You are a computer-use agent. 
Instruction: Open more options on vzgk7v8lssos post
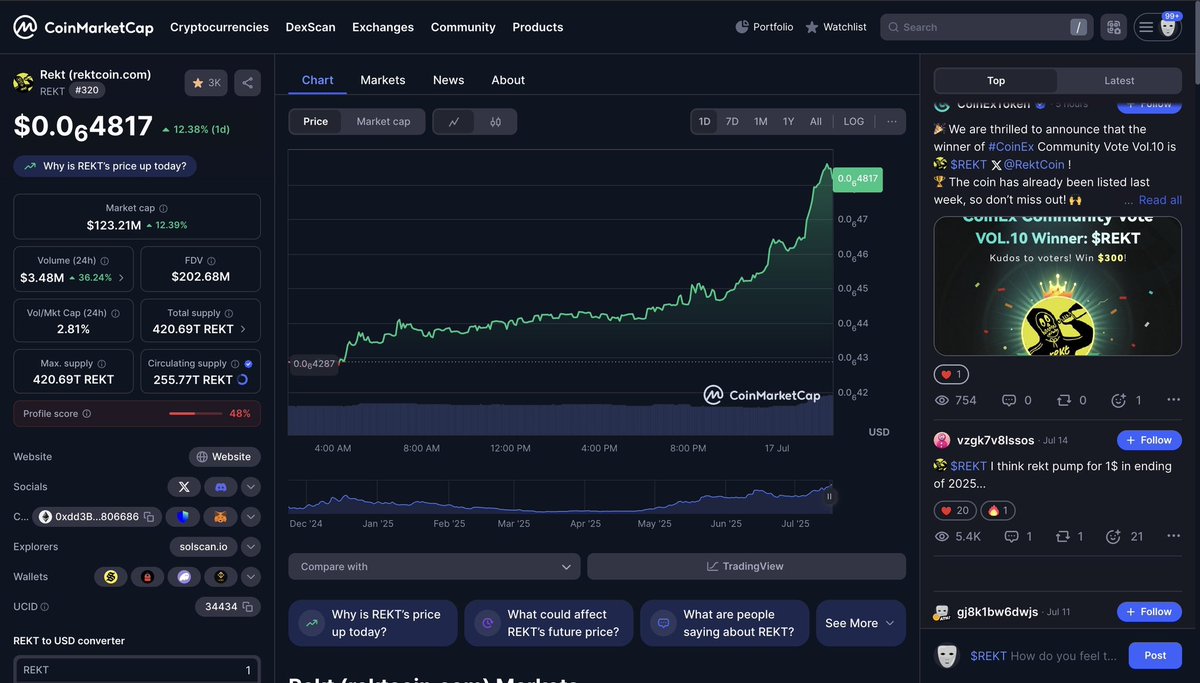pos(1174,537)
